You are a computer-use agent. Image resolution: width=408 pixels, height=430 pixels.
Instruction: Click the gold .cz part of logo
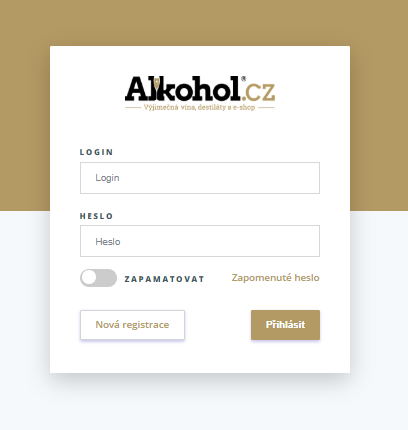click(258, 92)
